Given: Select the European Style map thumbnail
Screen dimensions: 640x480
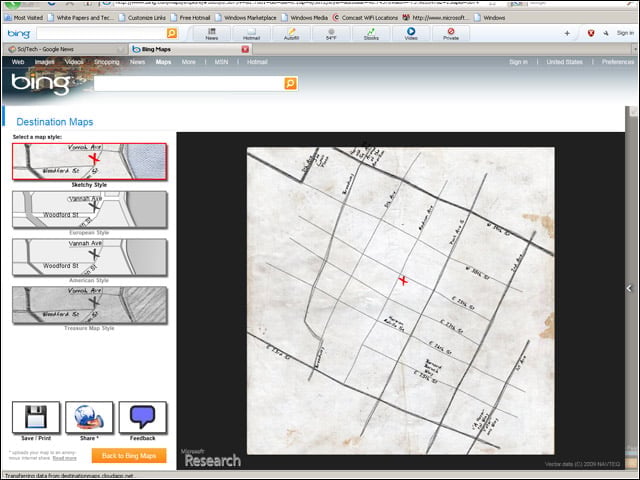Looking at the screenshot, I should click(x=89, y=209).
